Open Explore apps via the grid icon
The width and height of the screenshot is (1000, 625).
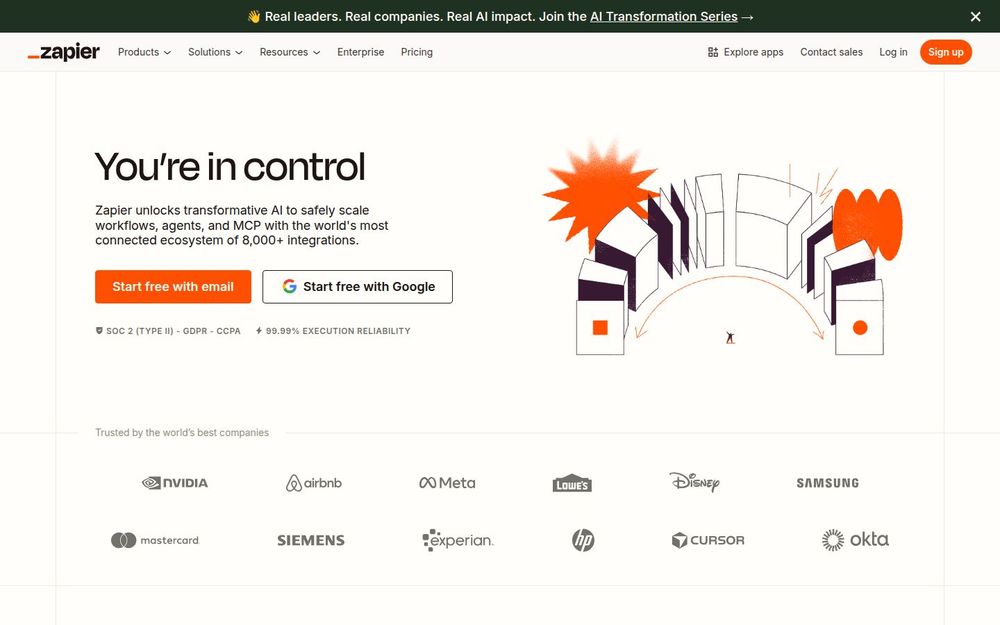click(714, 51)
